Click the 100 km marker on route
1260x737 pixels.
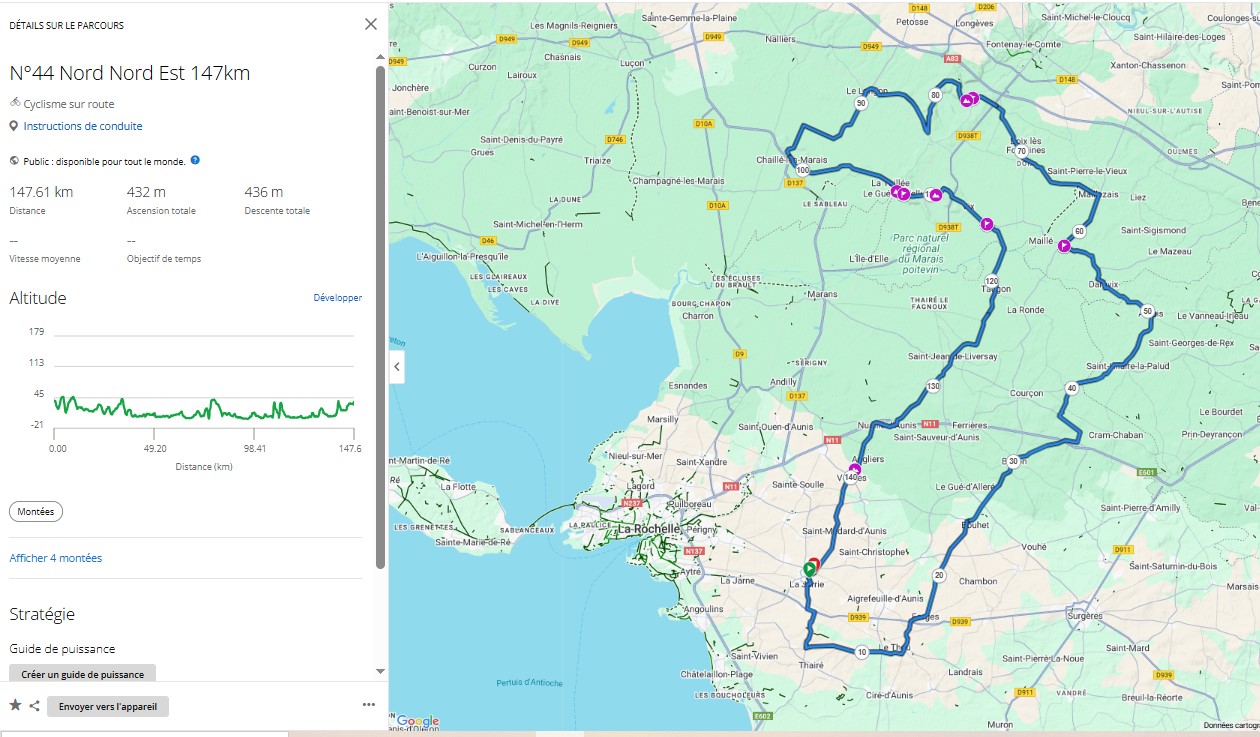(x=802, y=170)
